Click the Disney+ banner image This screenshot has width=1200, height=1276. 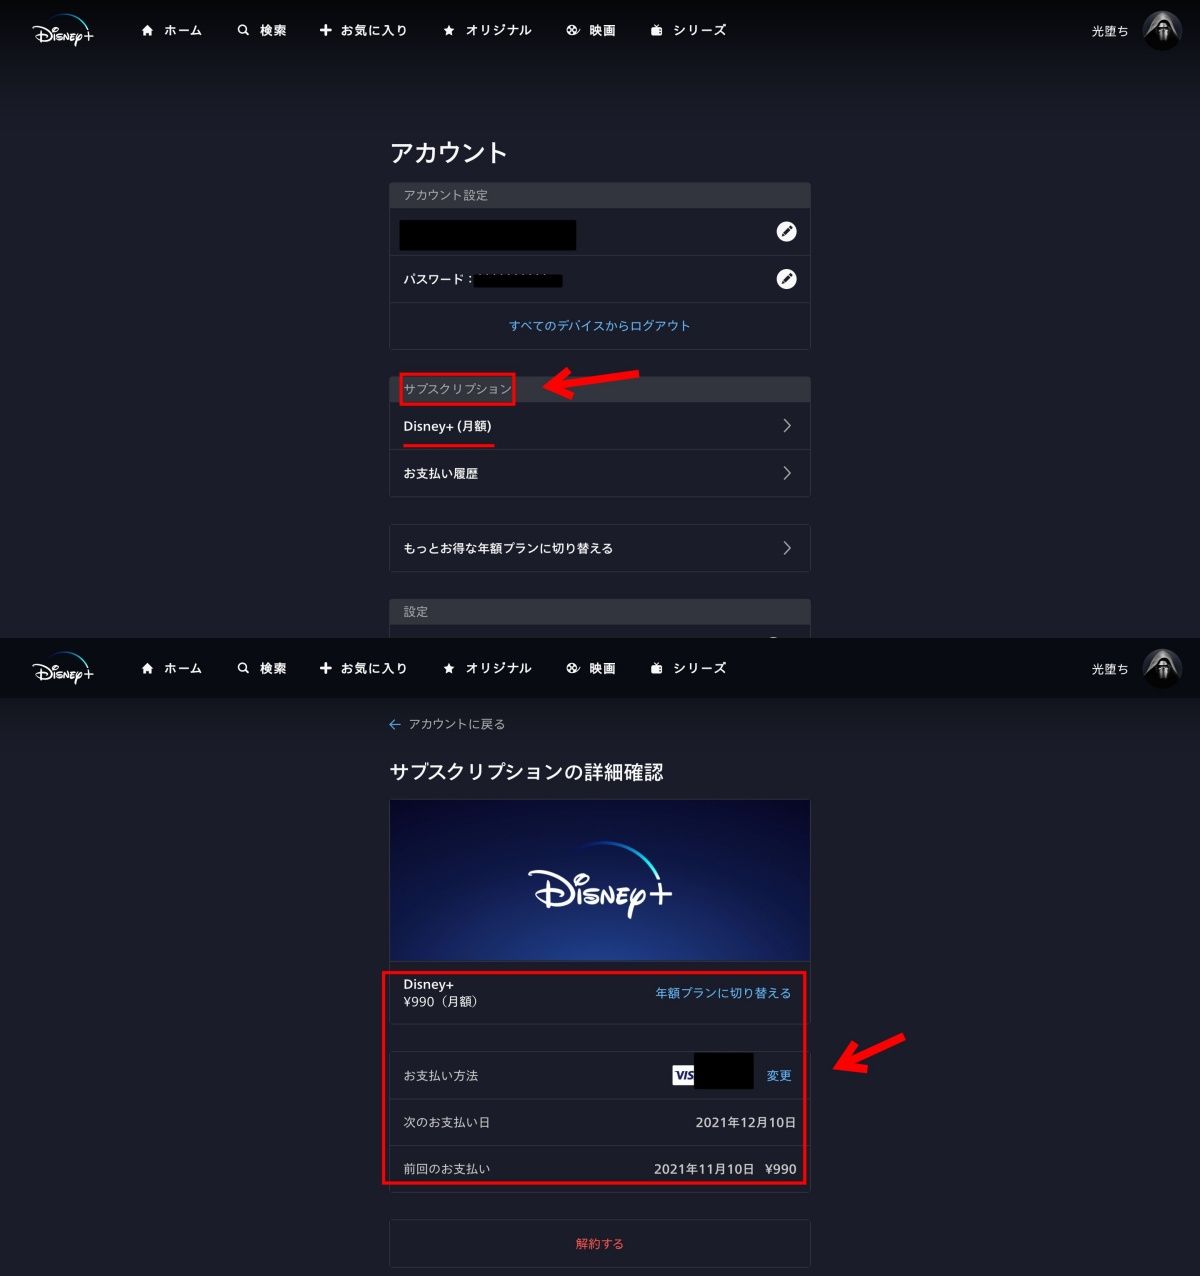click(x=600, y=880)
